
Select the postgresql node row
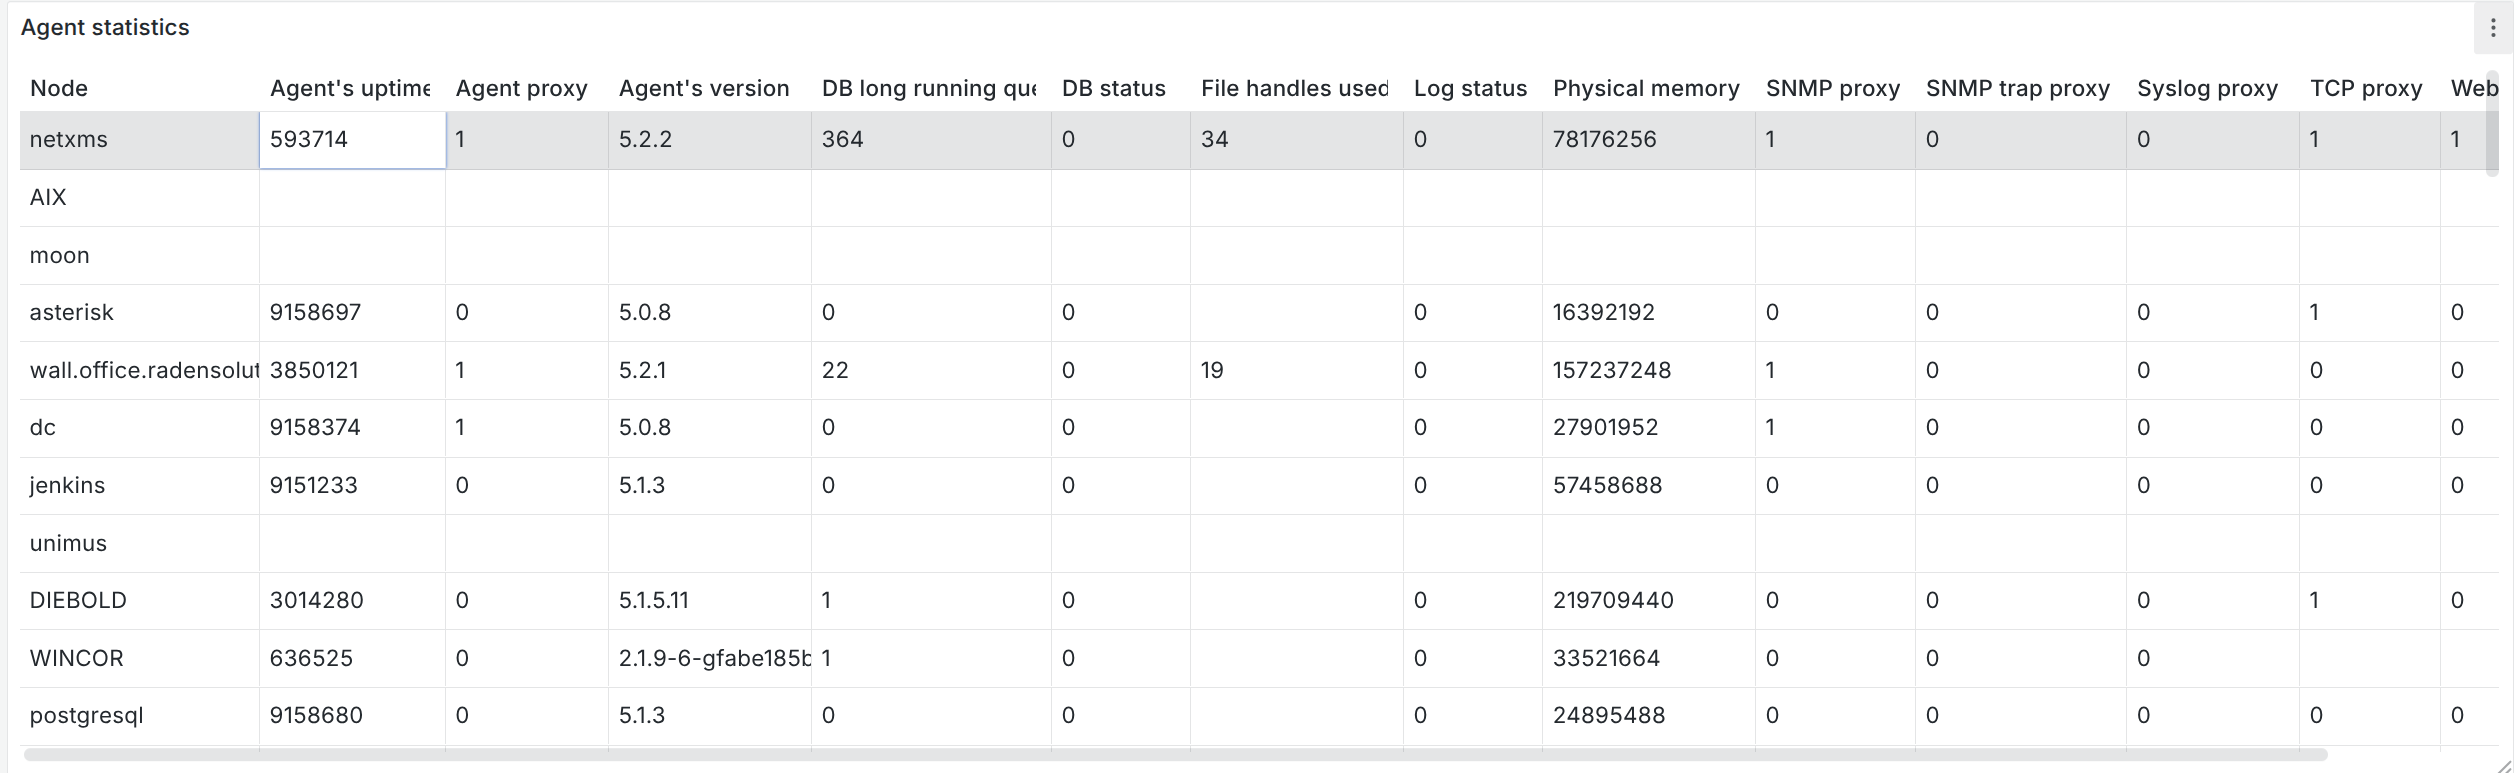pos(1259,716)
